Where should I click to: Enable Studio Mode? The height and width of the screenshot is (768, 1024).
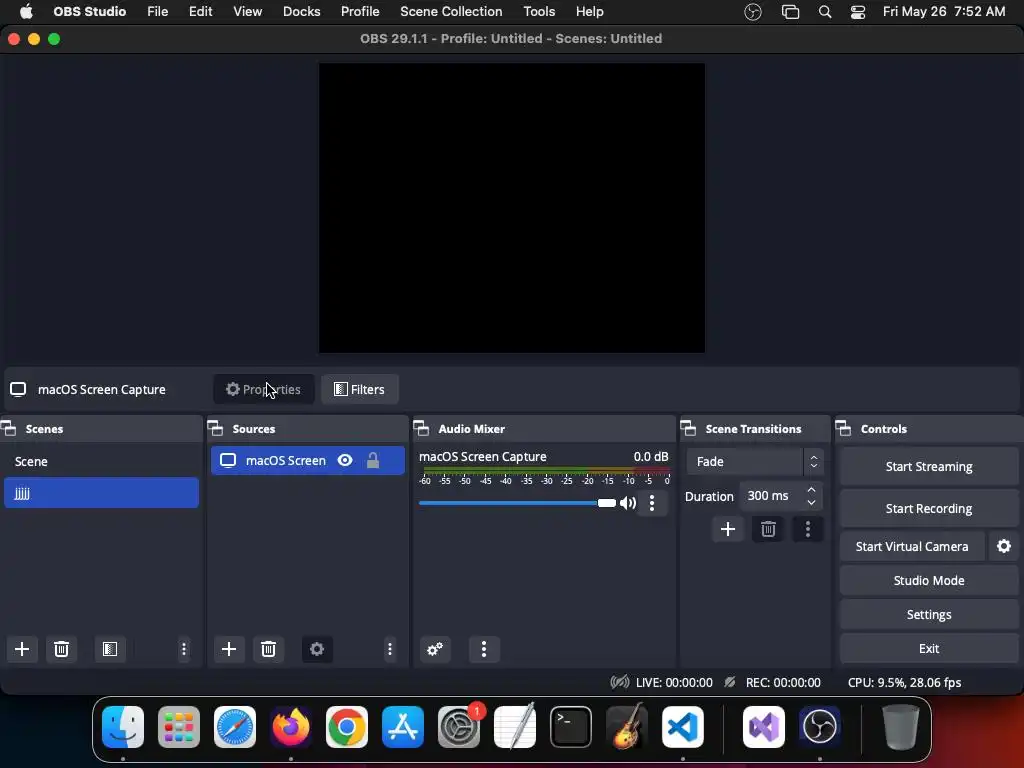929,580
